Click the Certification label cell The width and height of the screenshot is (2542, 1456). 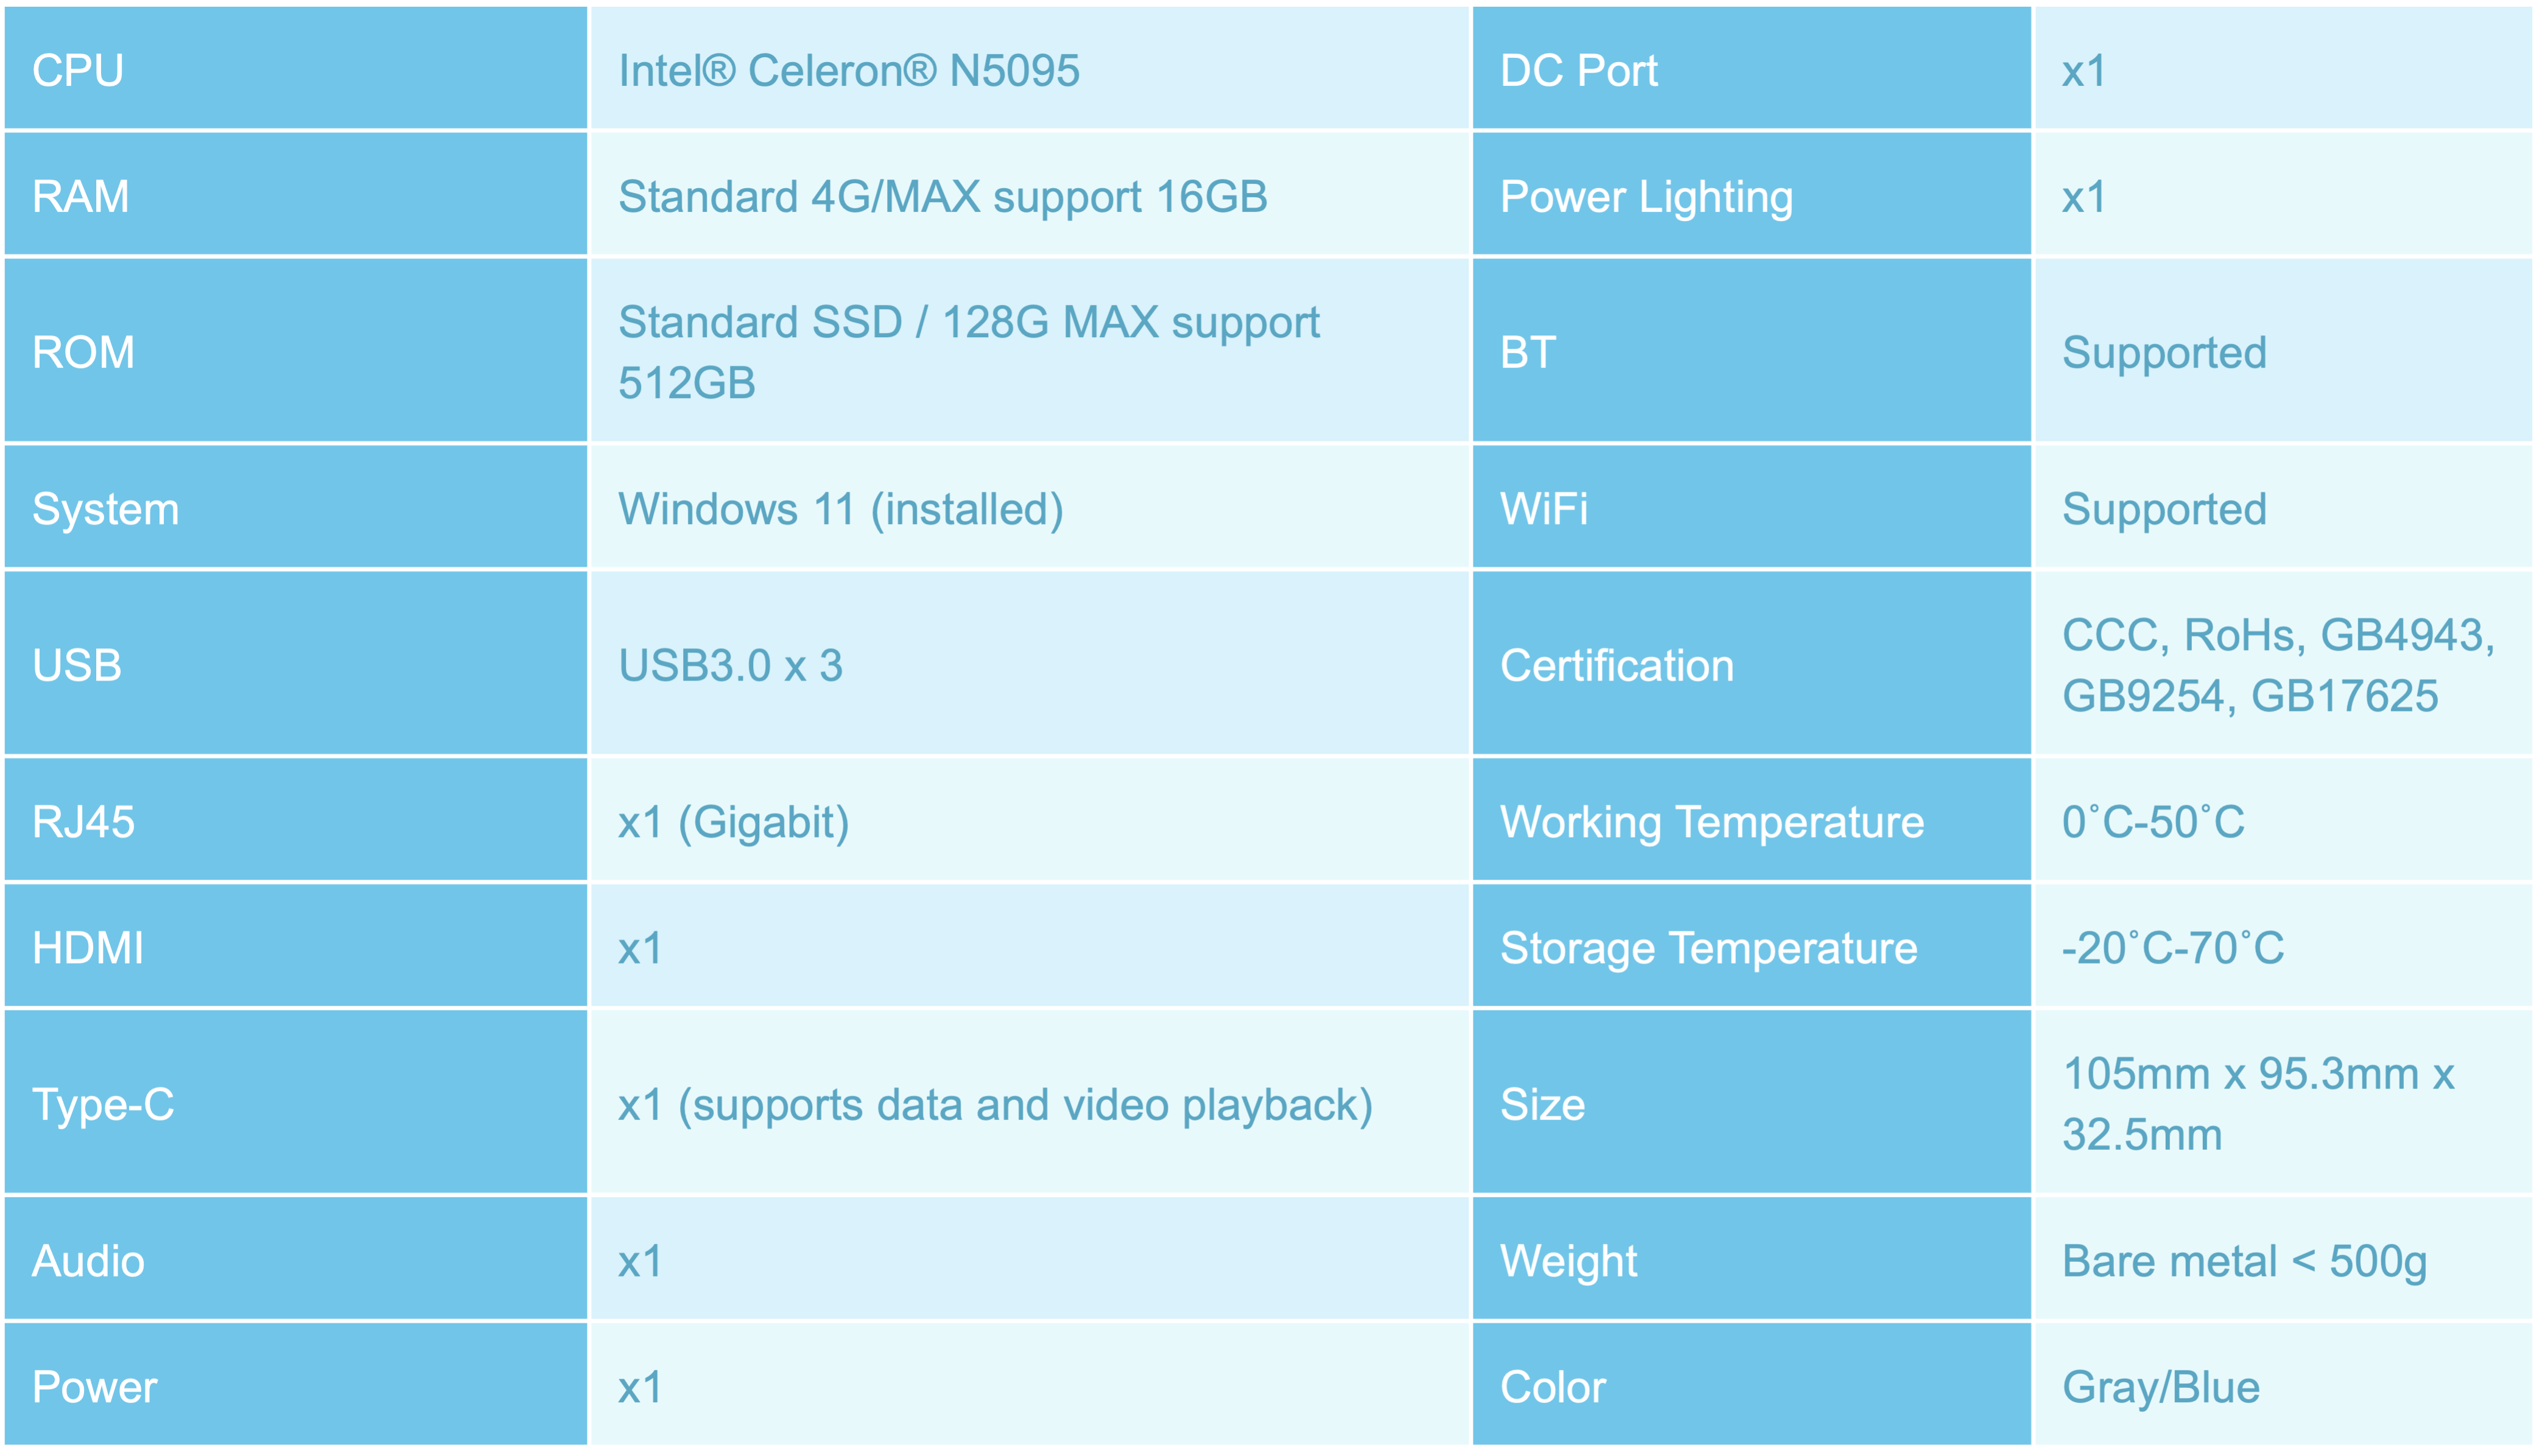tap(1752, 664)
